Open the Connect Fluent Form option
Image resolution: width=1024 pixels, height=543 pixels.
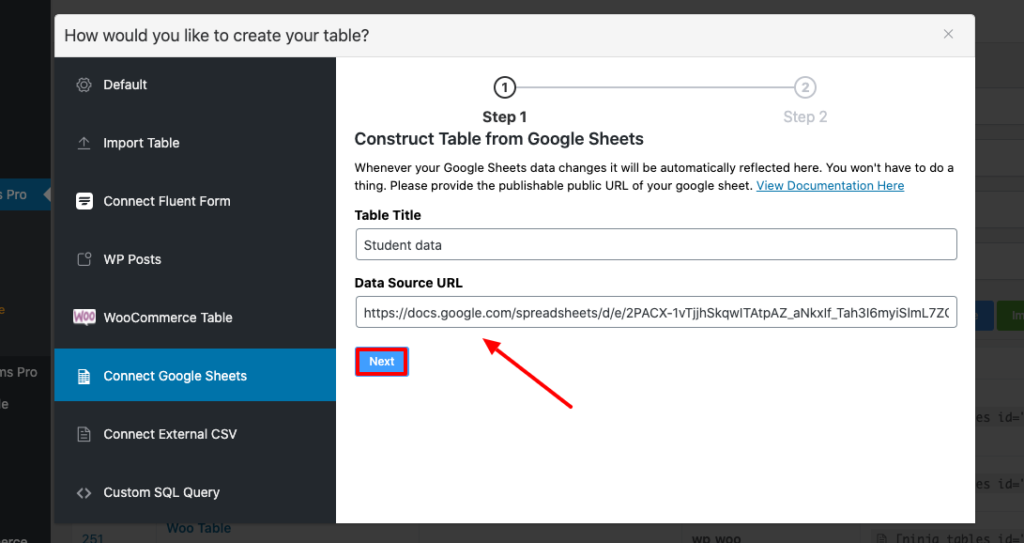167,201
